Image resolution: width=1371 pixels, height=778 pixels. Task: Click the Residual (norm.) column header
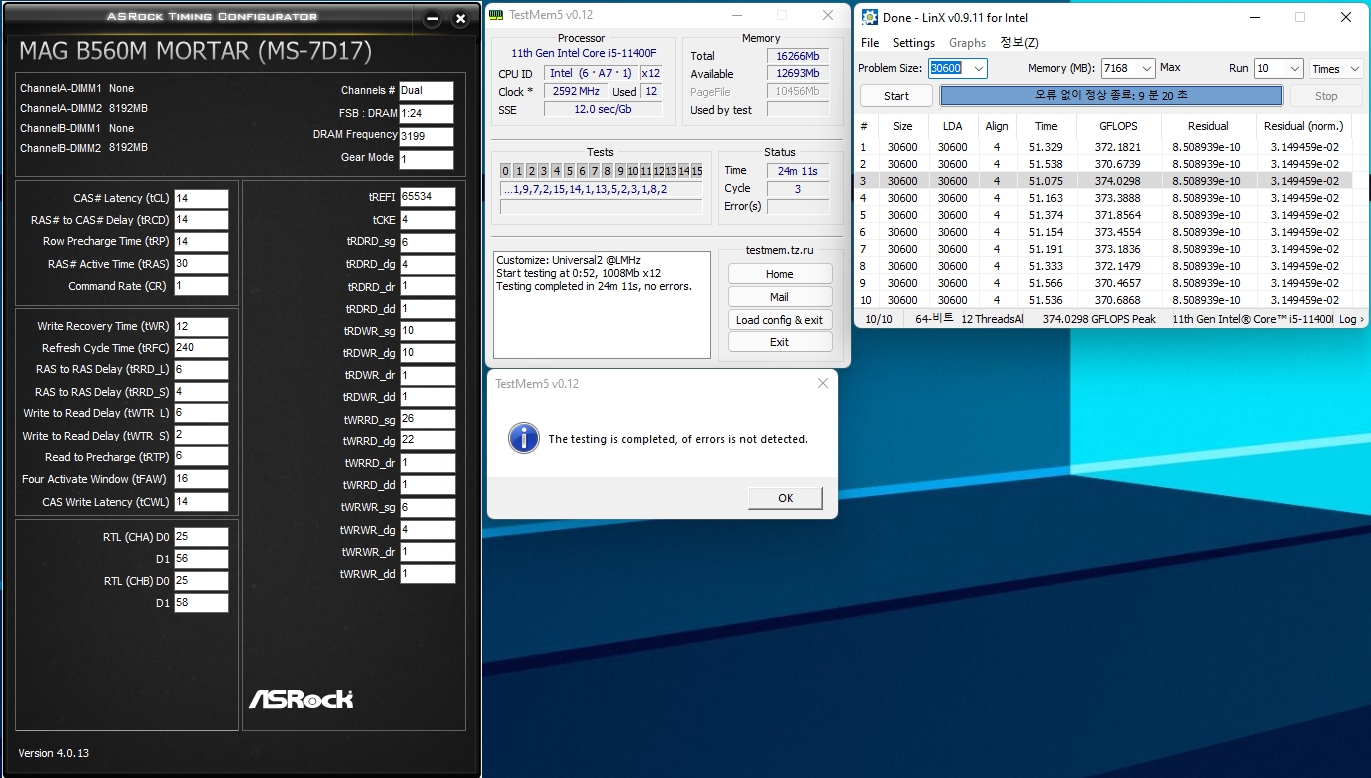click(x=1303, y=126)
